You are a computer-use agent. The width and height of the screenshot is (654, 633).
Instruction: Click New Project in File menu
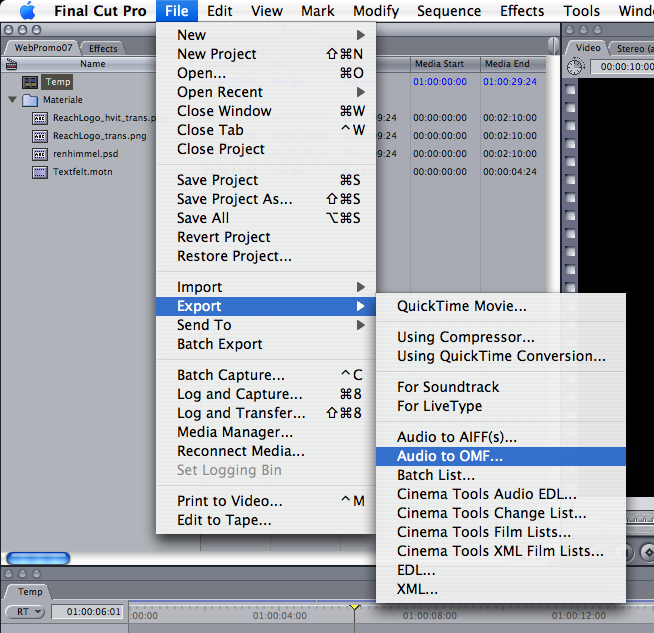click(266, 54)
